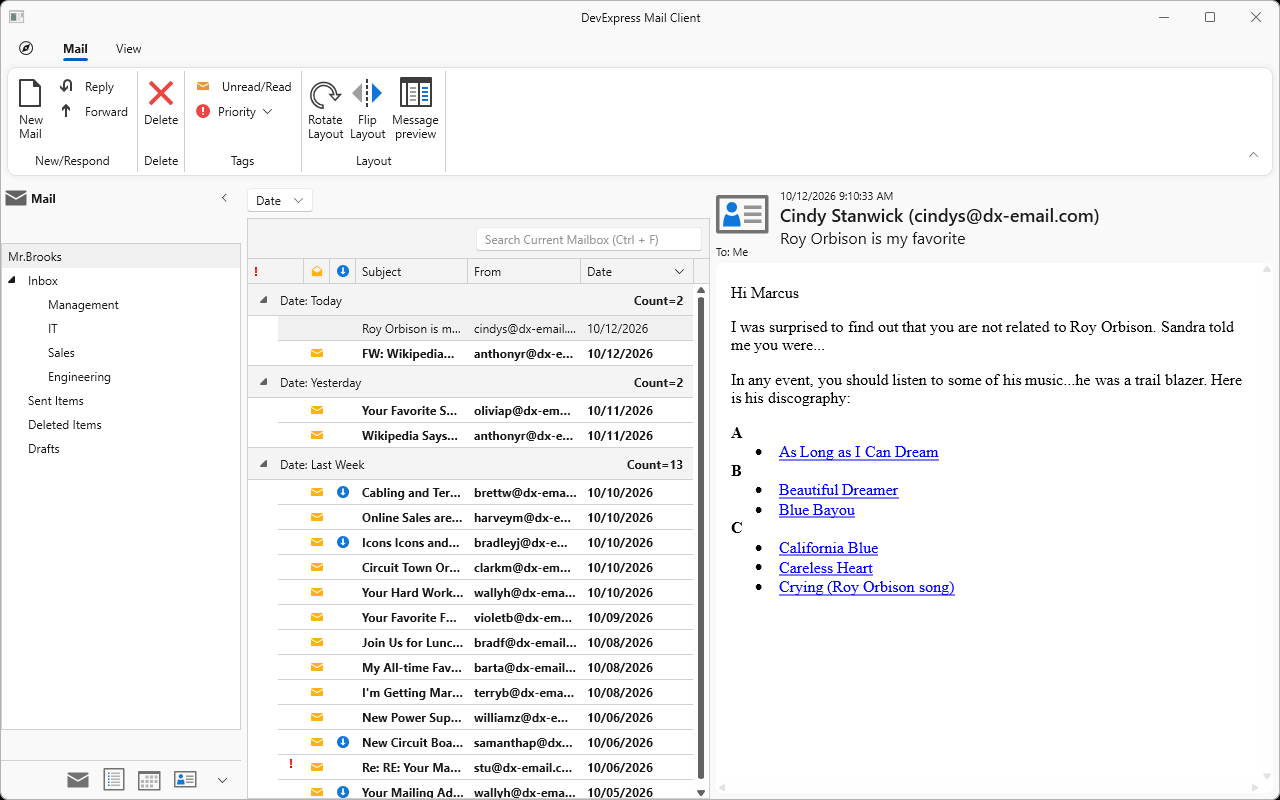Create a message with New Mail
This screenshot has height=800, width=1280.
[31, 110]
